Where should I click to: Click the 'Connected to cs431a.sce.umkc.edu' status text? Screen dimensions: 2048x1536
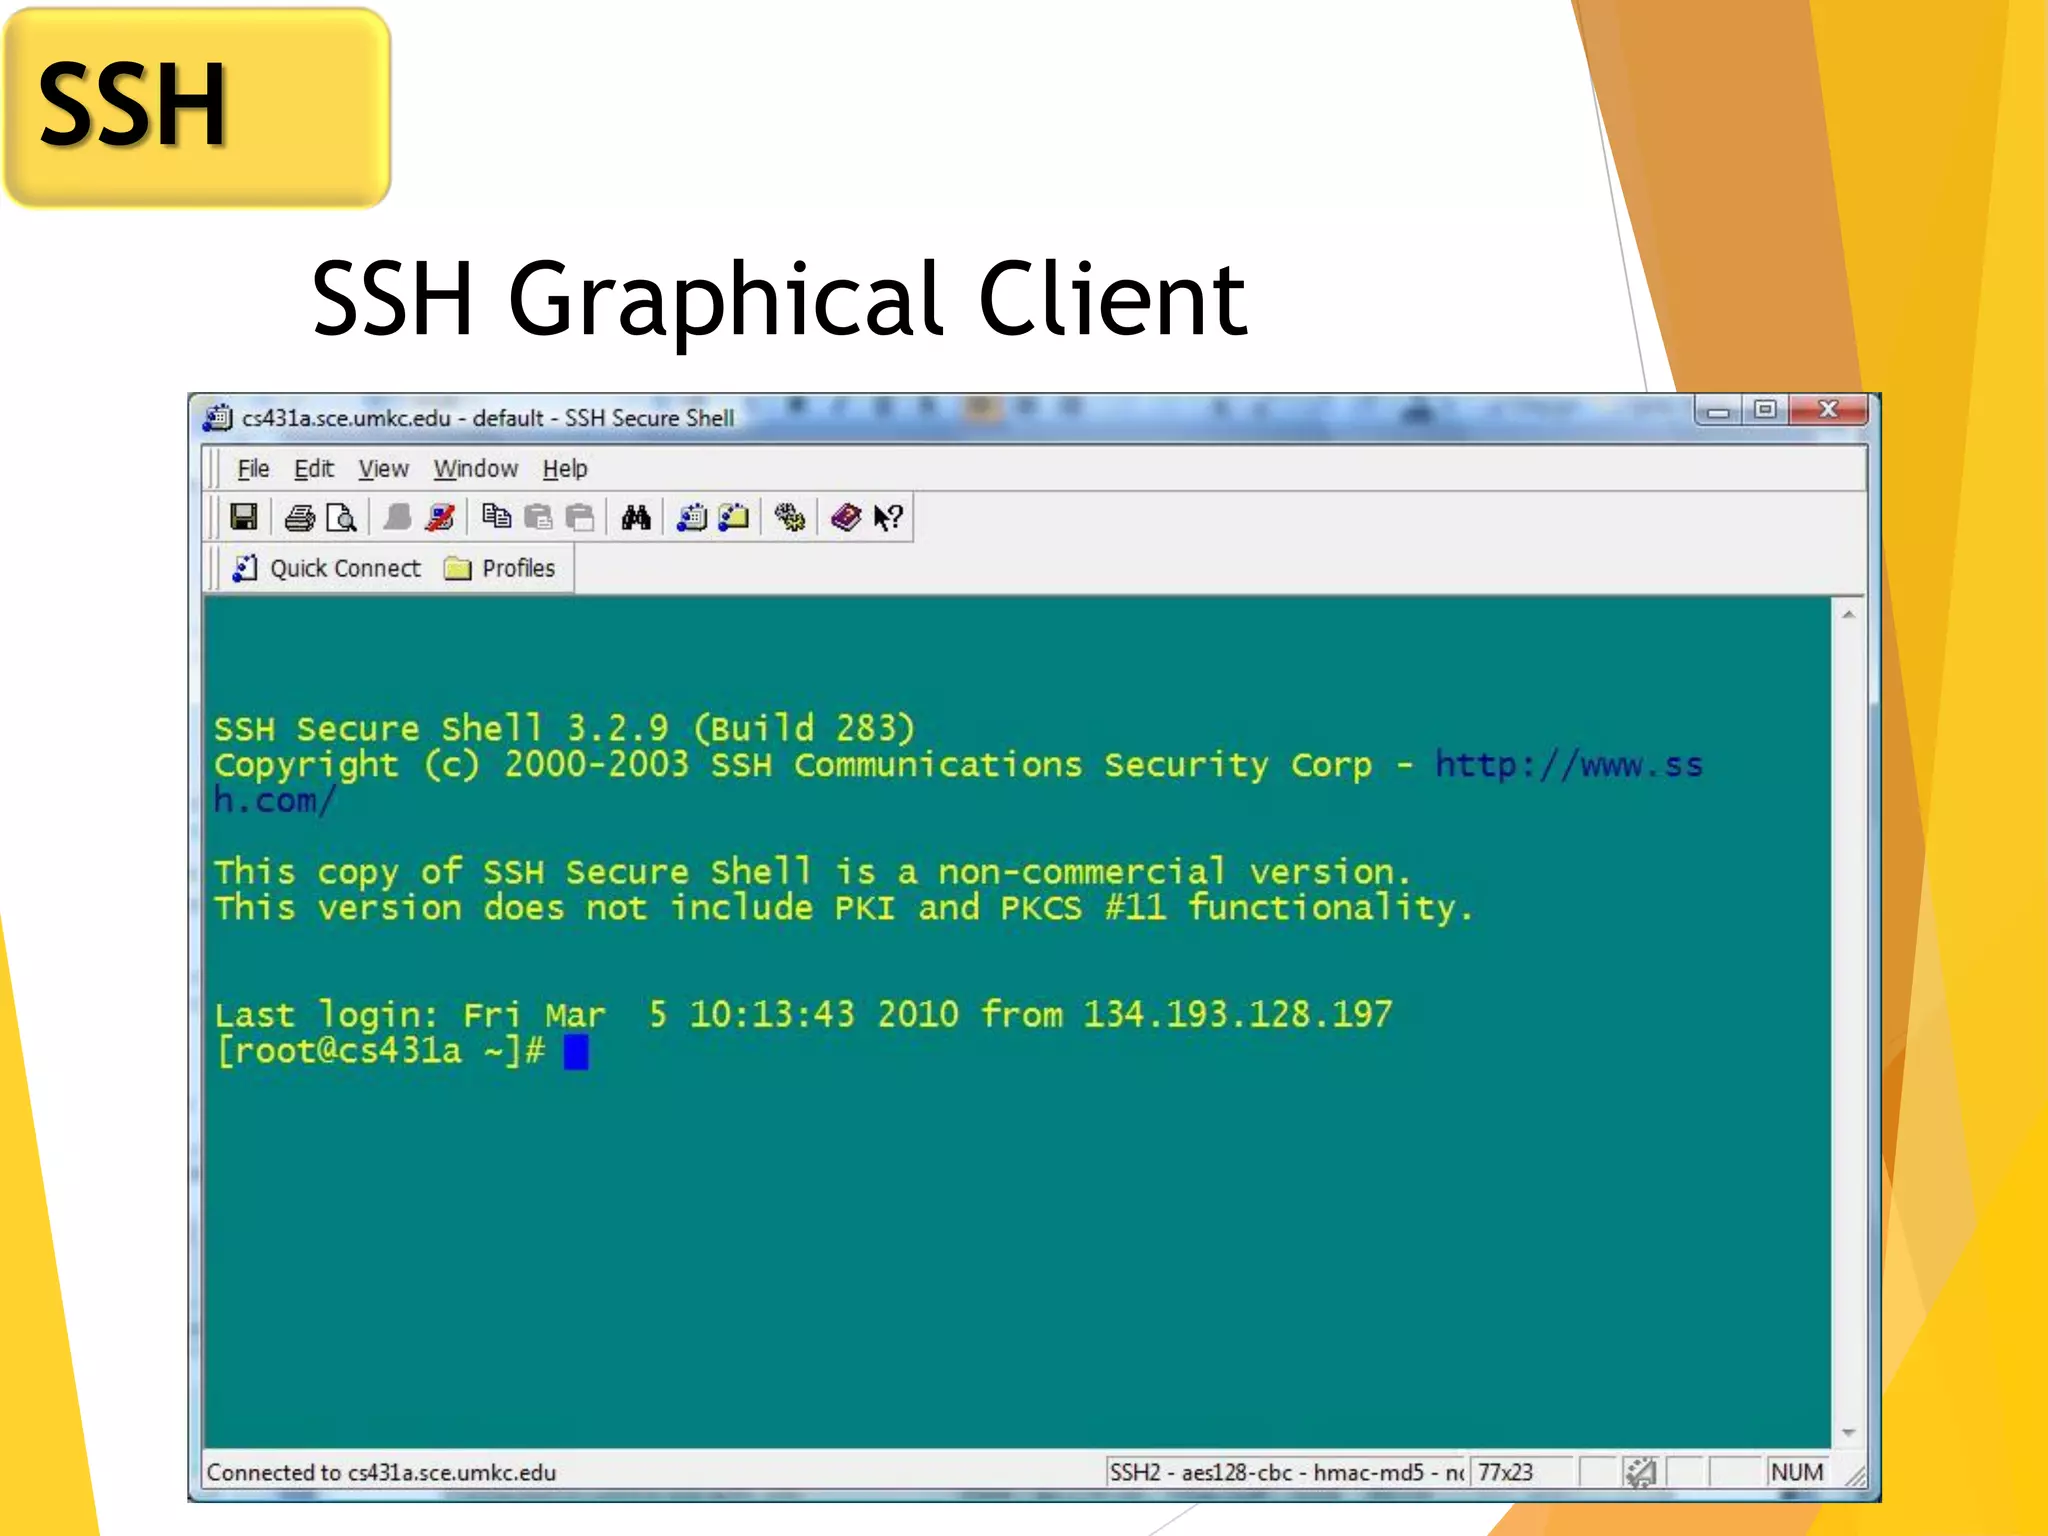click(x=381, y=1472)
